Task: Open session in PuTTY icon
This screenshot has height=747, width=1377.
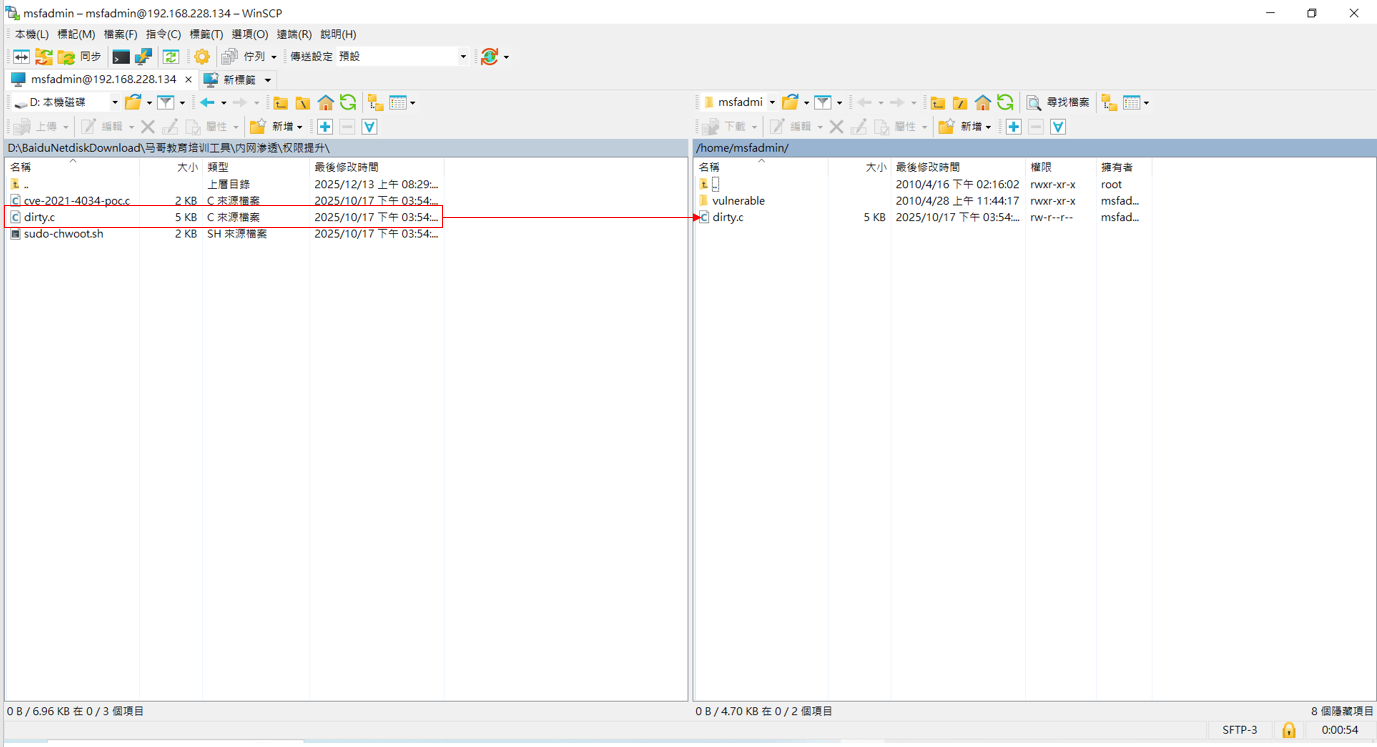Action: tap(144, 57)
